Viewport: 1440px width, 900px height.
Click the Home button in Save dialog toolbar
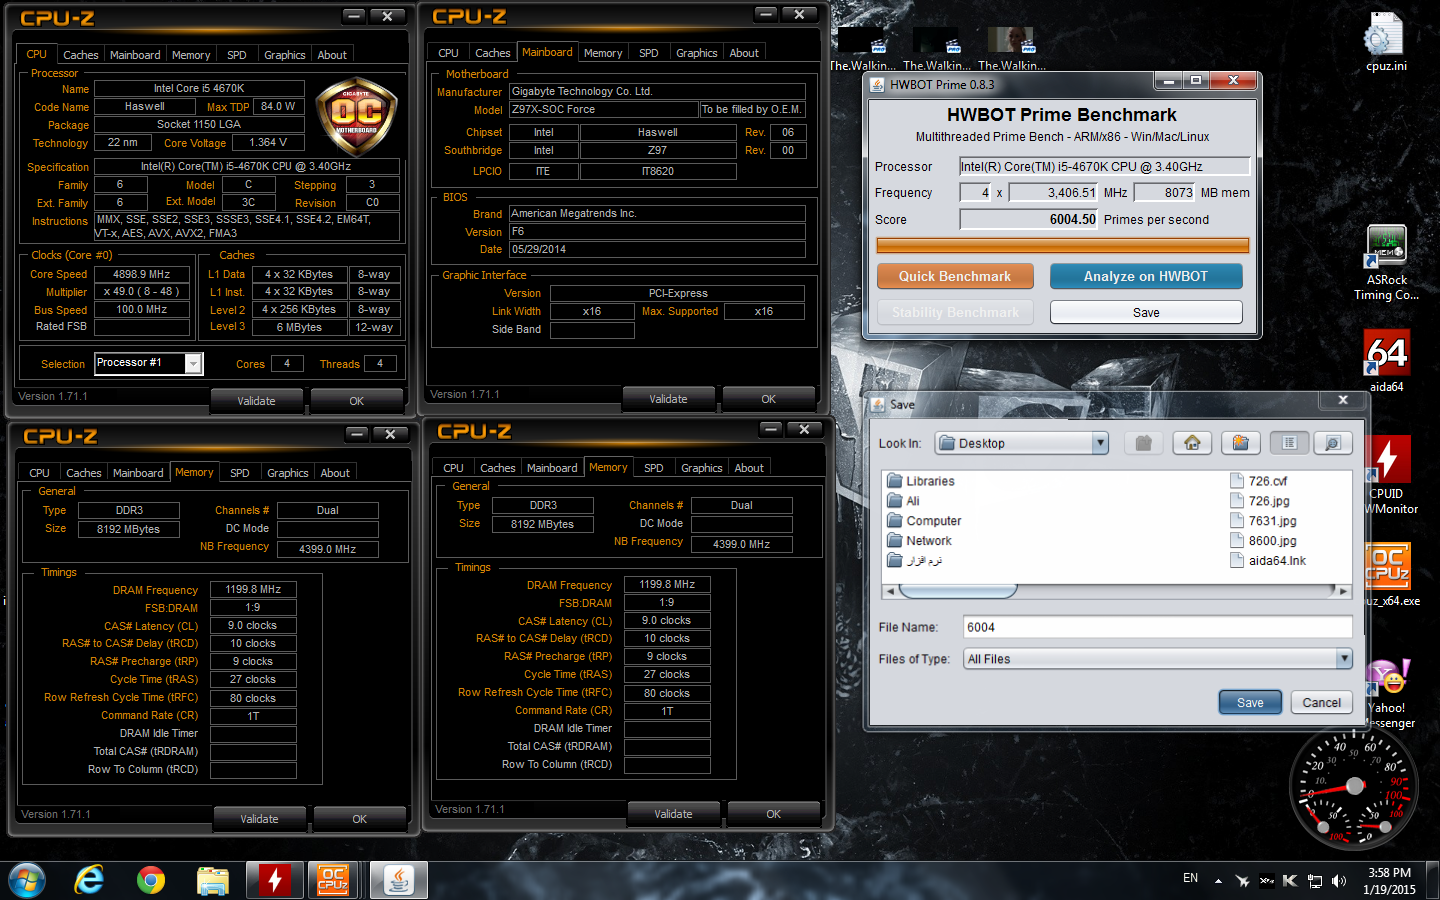pyautogui.click(x=1192, y=443)
